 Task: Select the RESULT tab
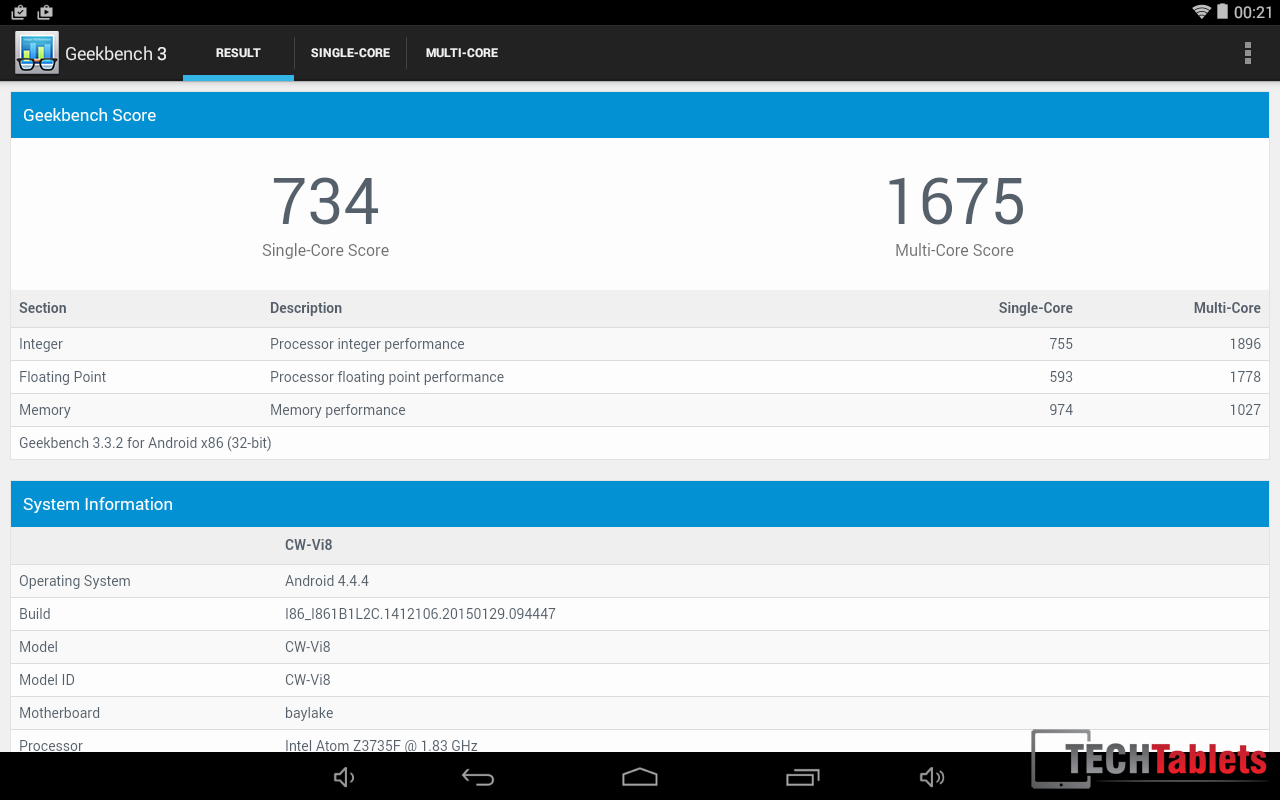click(x=238, y=53)
